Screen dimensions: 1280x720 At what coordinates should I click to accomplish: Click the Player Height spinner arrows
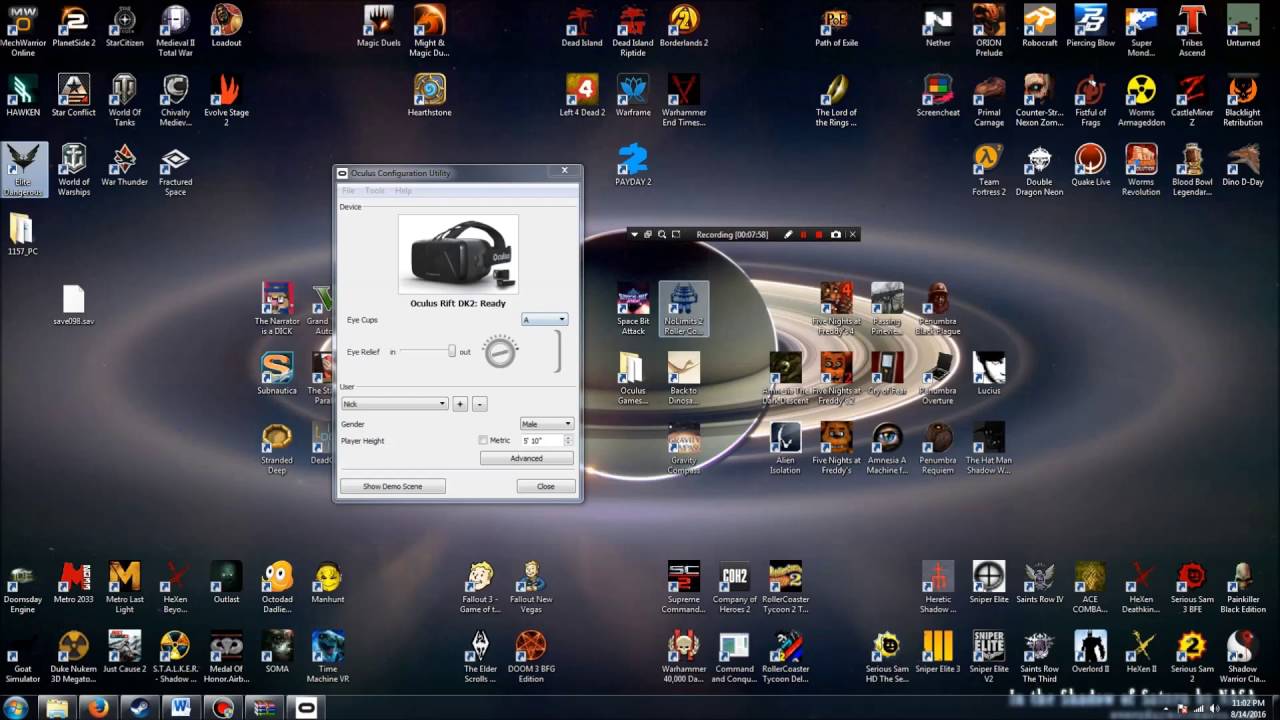569,440
